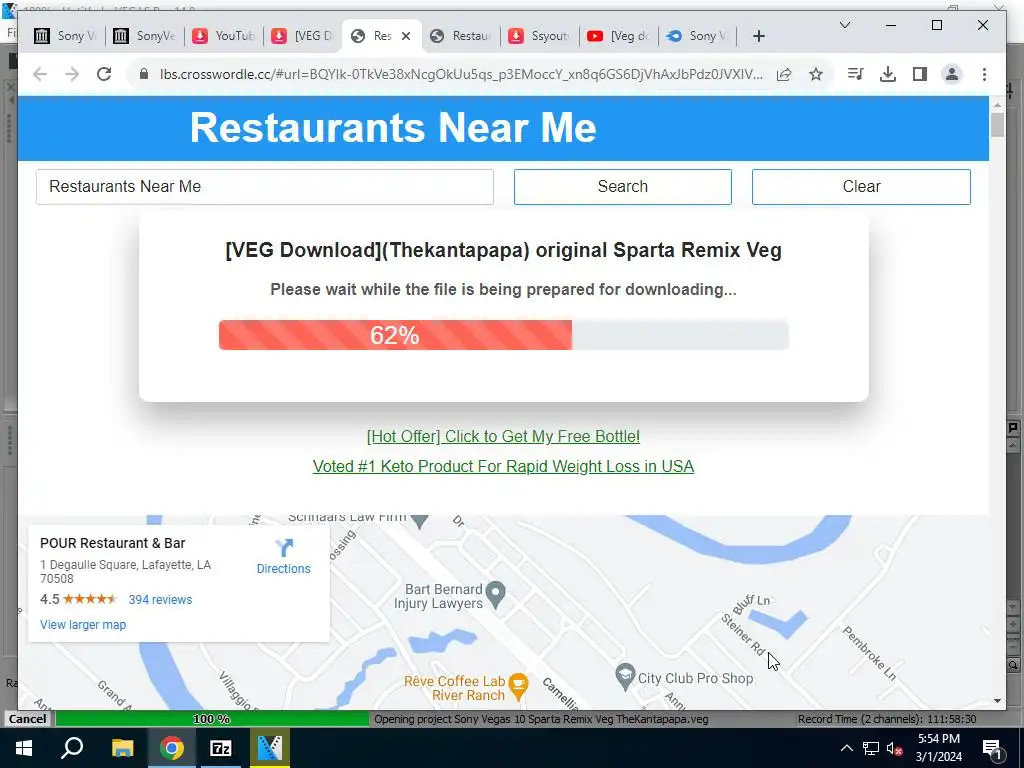Switch to the YouTub tab
1024x768 pixels.
point(224,36)
